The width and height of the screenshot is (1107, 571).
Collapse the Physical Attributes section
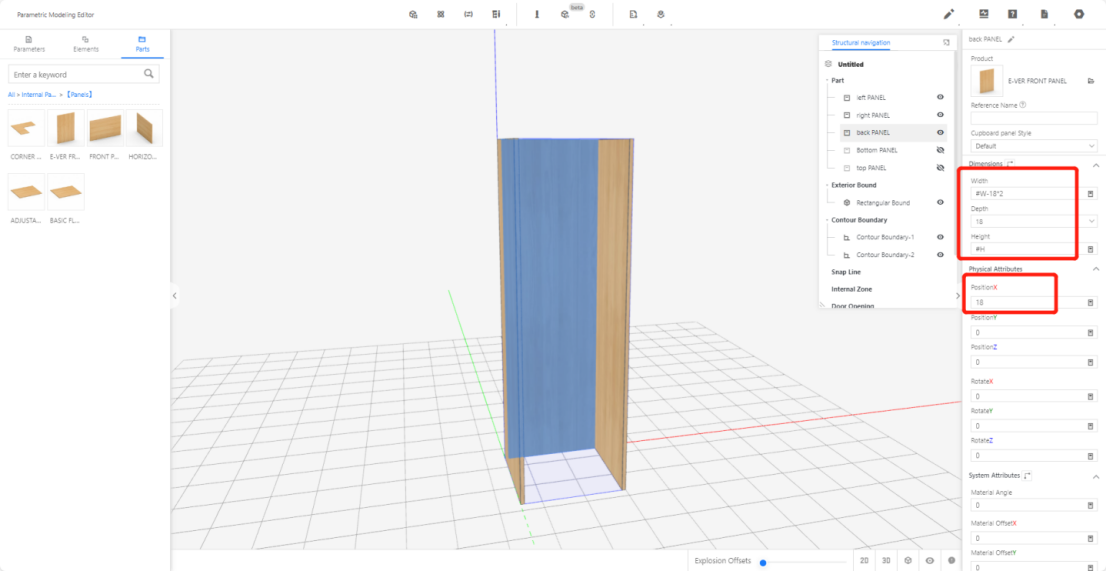1095,269
